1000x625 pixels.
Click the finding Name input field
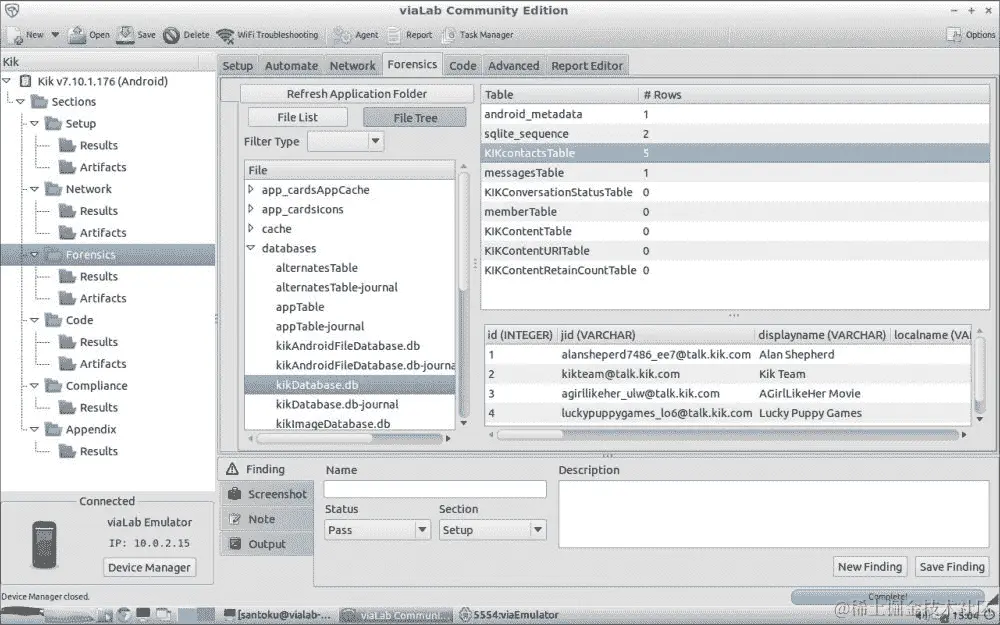tap(435, 489)
